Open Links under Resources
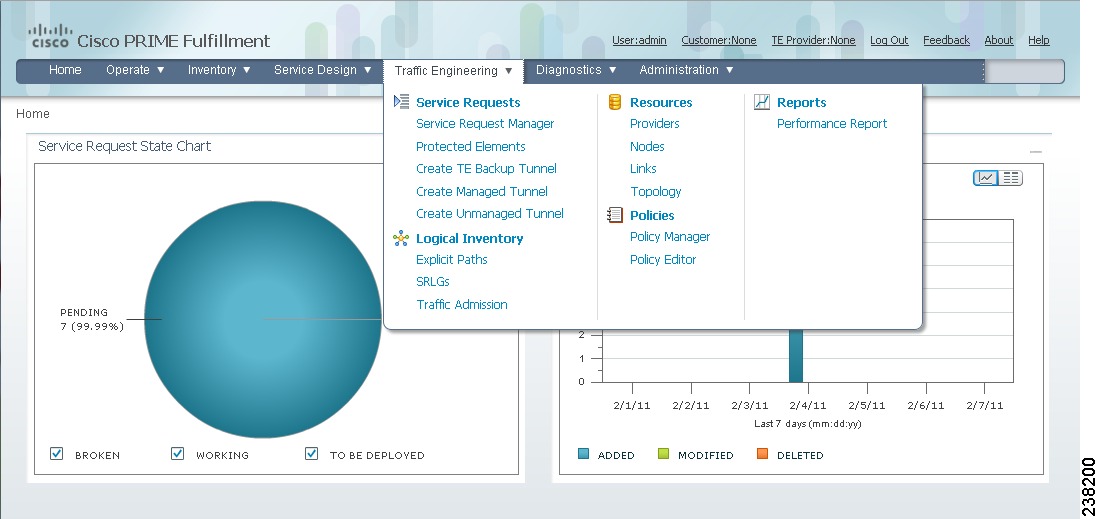Screen dimensions: 1102x519 (643, 169)
